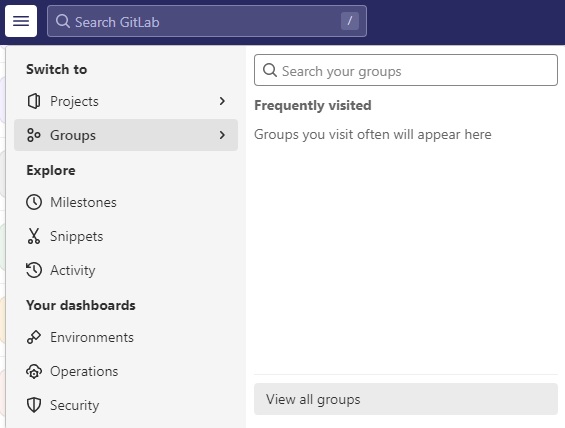Screen dimensions: 565x428
Task: Click the Activity history icon
Action: (34, 270)
